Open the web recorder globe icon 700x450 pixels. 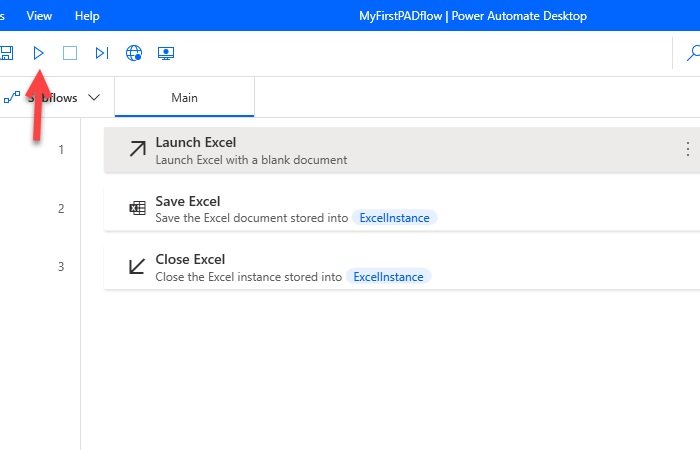point(133,53)
